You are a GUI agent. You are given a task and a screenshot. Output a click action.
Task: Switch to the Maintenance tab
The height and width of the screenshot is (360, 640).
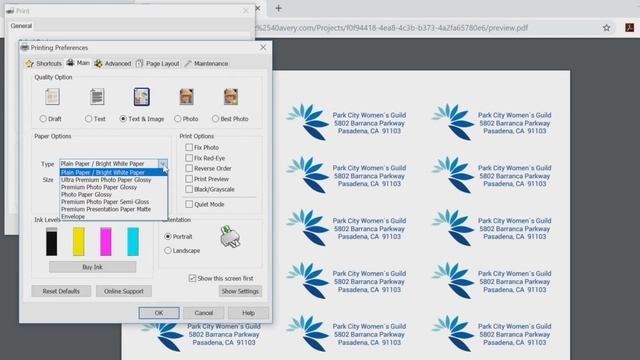click(206, 63)
